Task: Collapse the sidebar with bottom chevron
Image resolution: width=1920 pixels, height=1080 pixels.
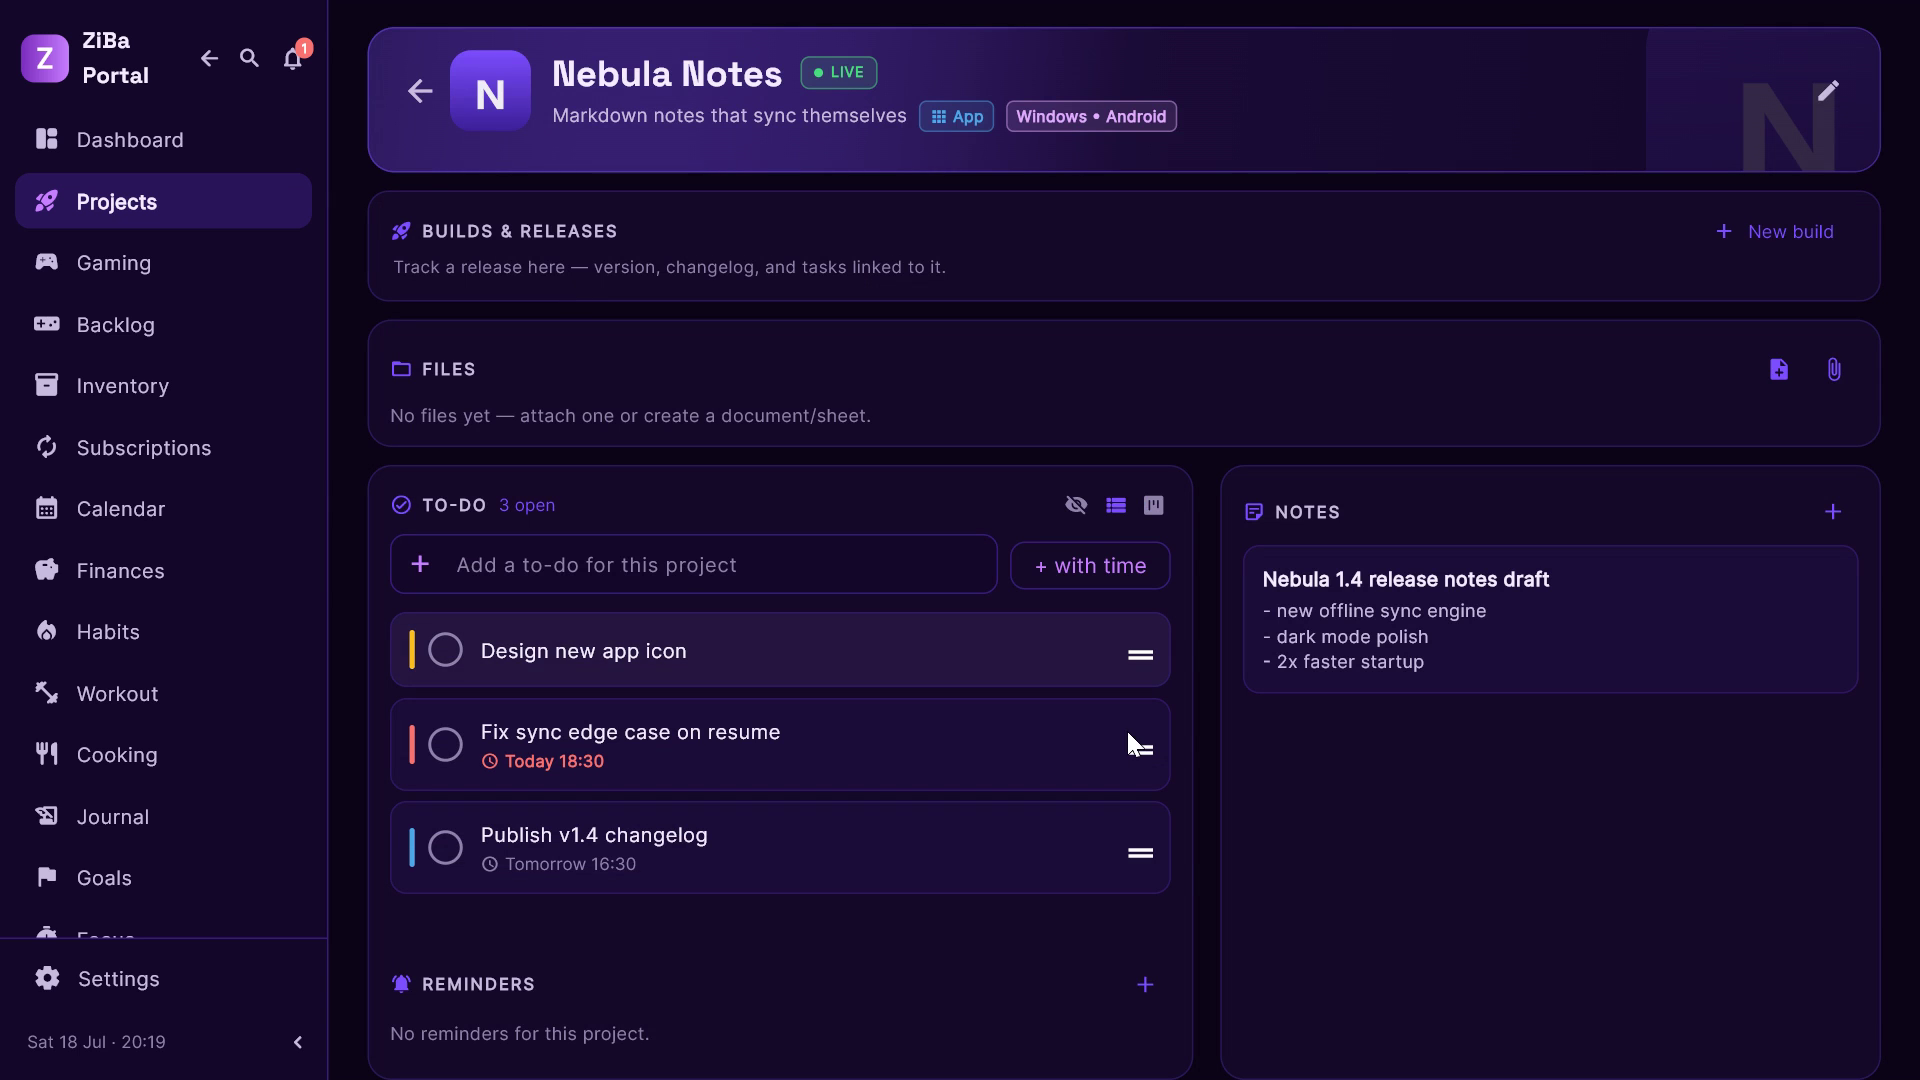Action: point(298,1042)
